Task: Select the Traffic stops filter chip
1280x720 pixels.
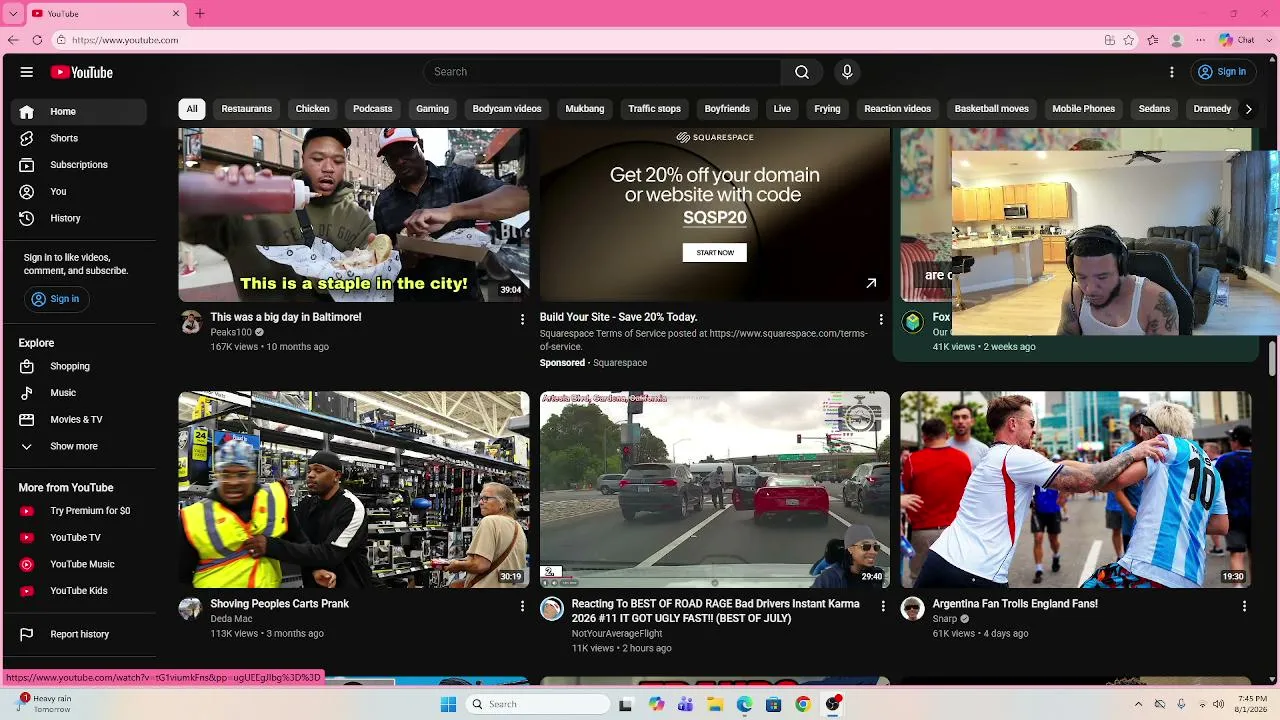Action: (655, 109)
